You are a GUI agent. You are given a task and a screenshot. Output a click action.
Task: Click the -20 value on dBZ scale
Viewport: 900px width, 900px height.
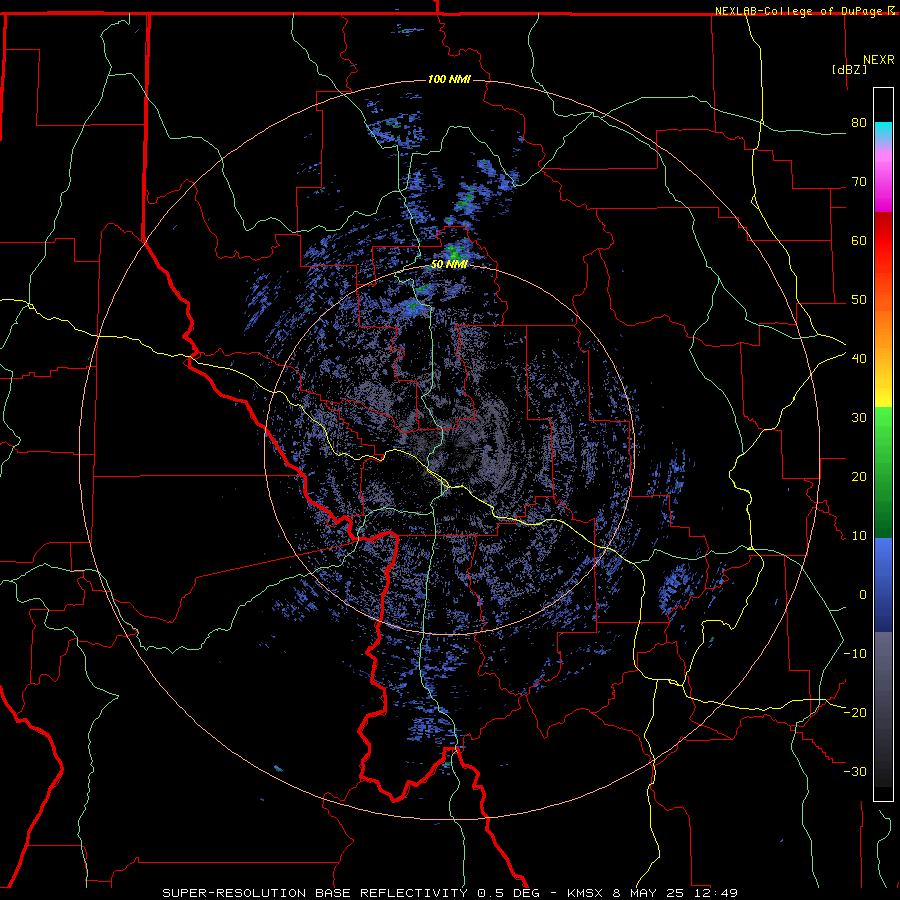[x=855, y=713]
